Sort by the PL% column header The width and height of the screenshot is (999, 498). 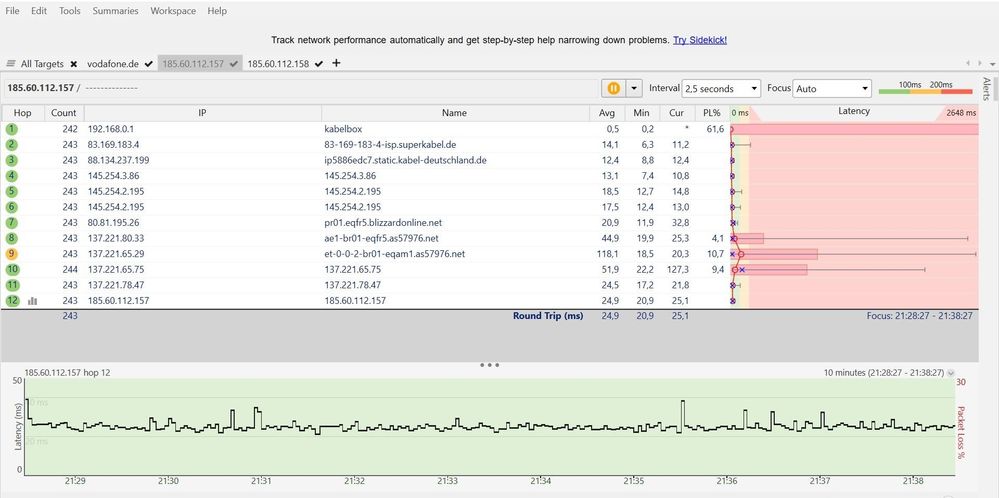click(711, 113)
